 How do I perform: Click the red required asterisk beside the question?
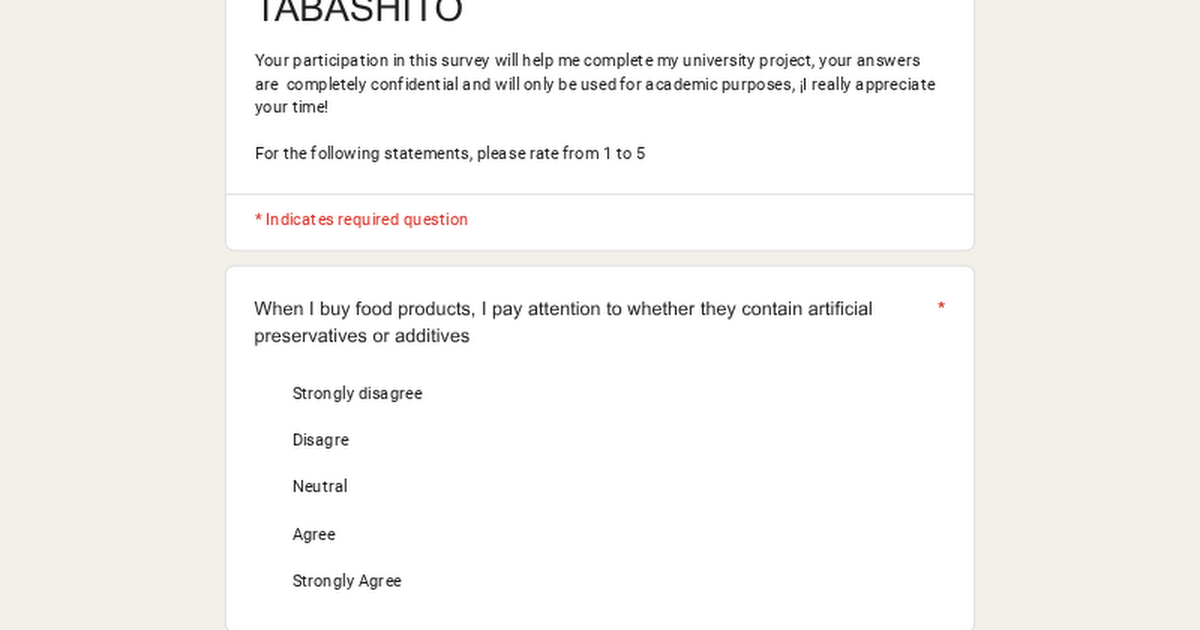[941, 308]
